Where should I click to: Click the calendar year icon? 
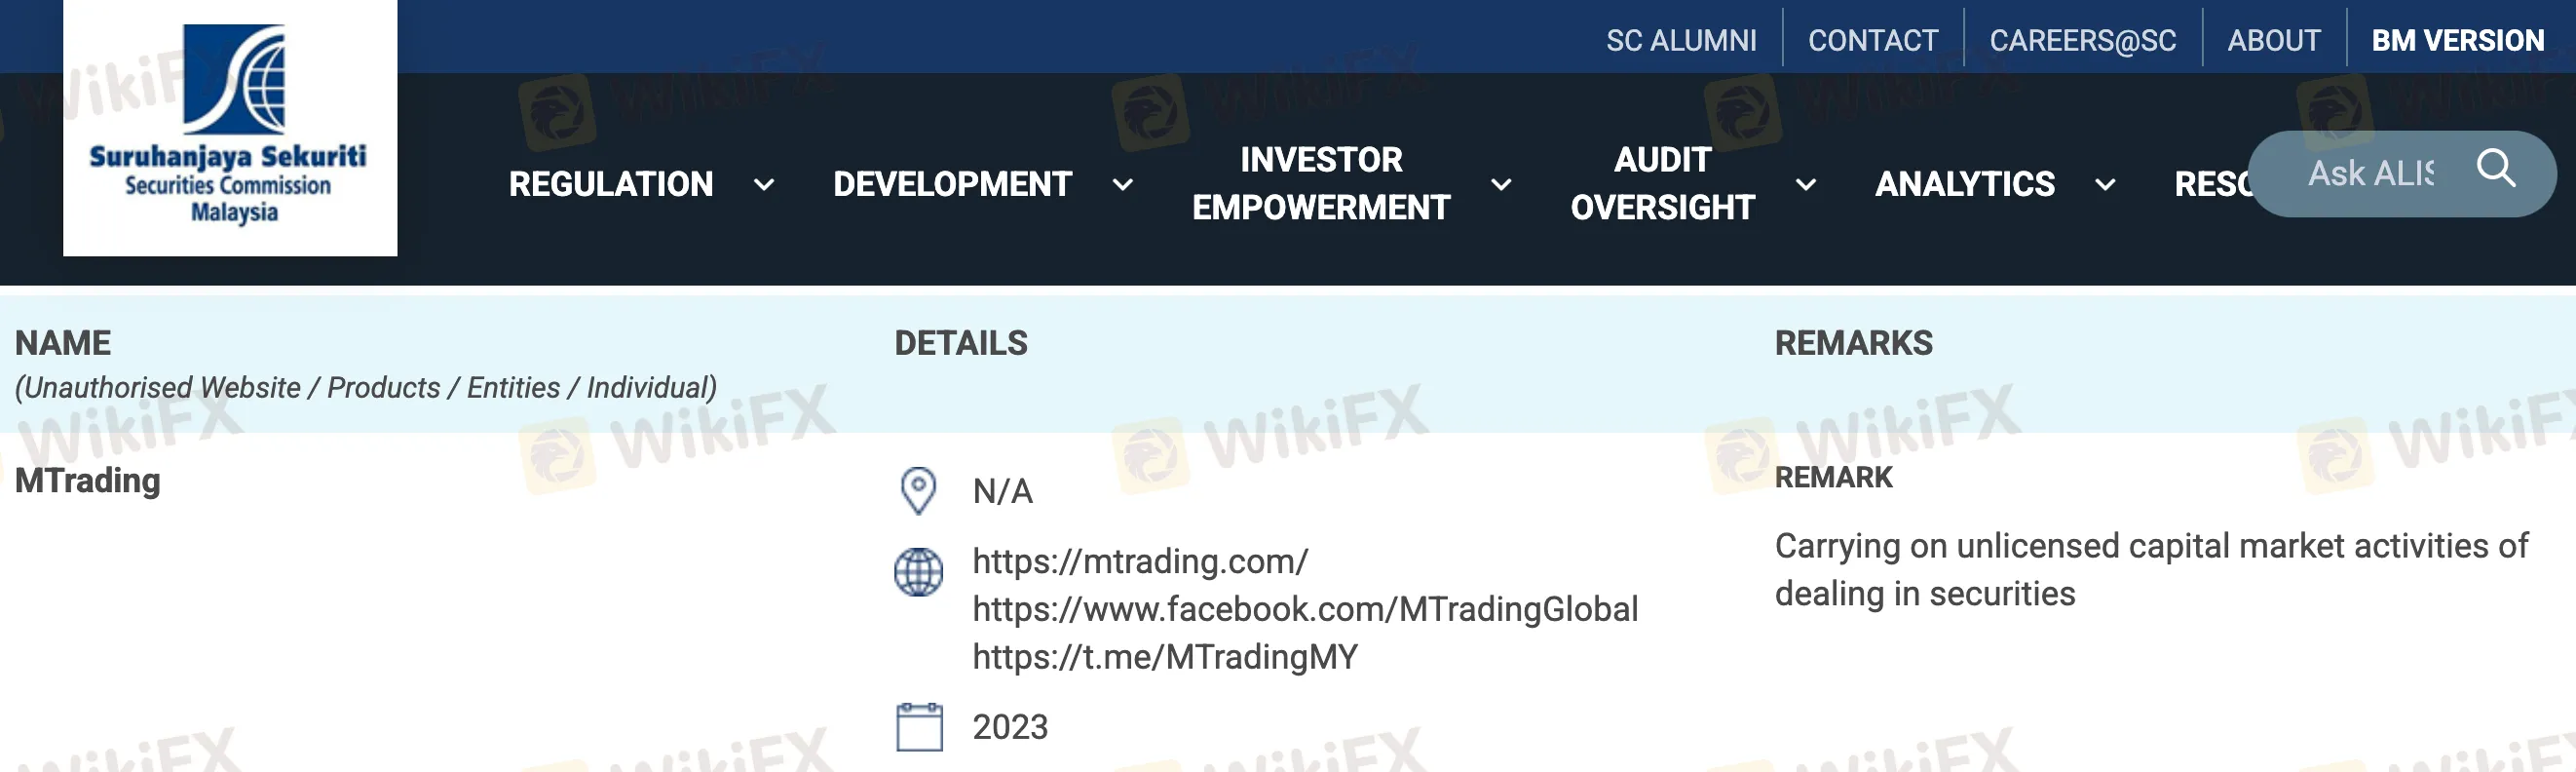pos(919,727)
